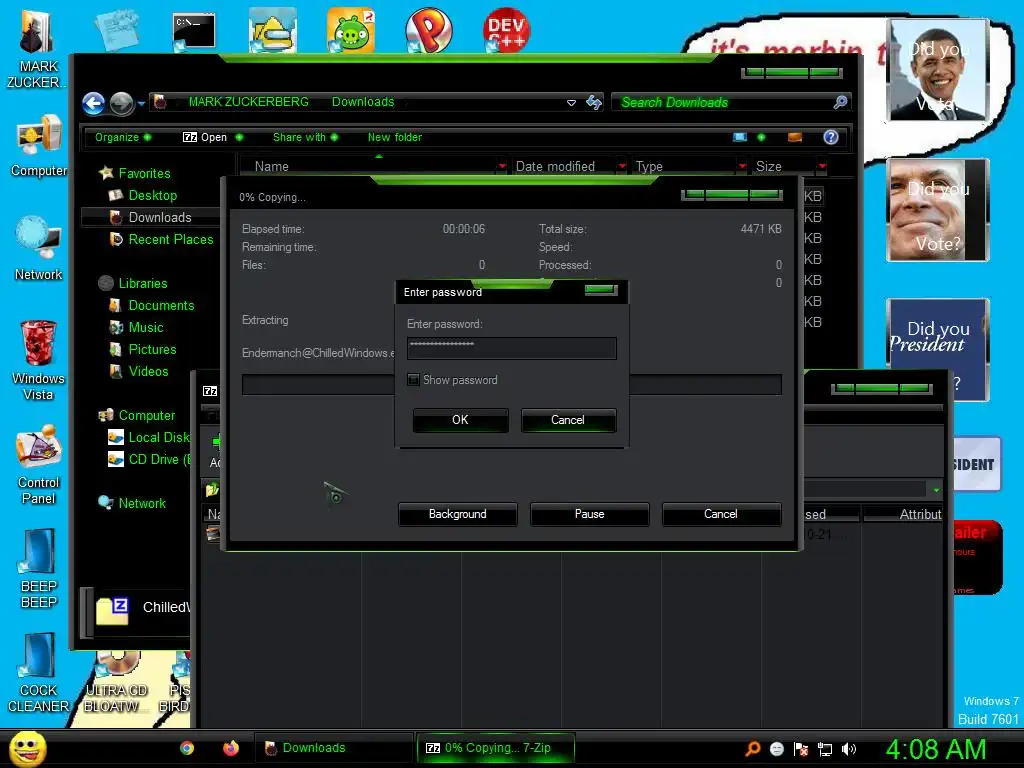Image resolution: width=1024 pixels, height=768 pixels.
Task: Open the ULTRA CD BLOATW desktop icon
Action: [x=116, y=682]
